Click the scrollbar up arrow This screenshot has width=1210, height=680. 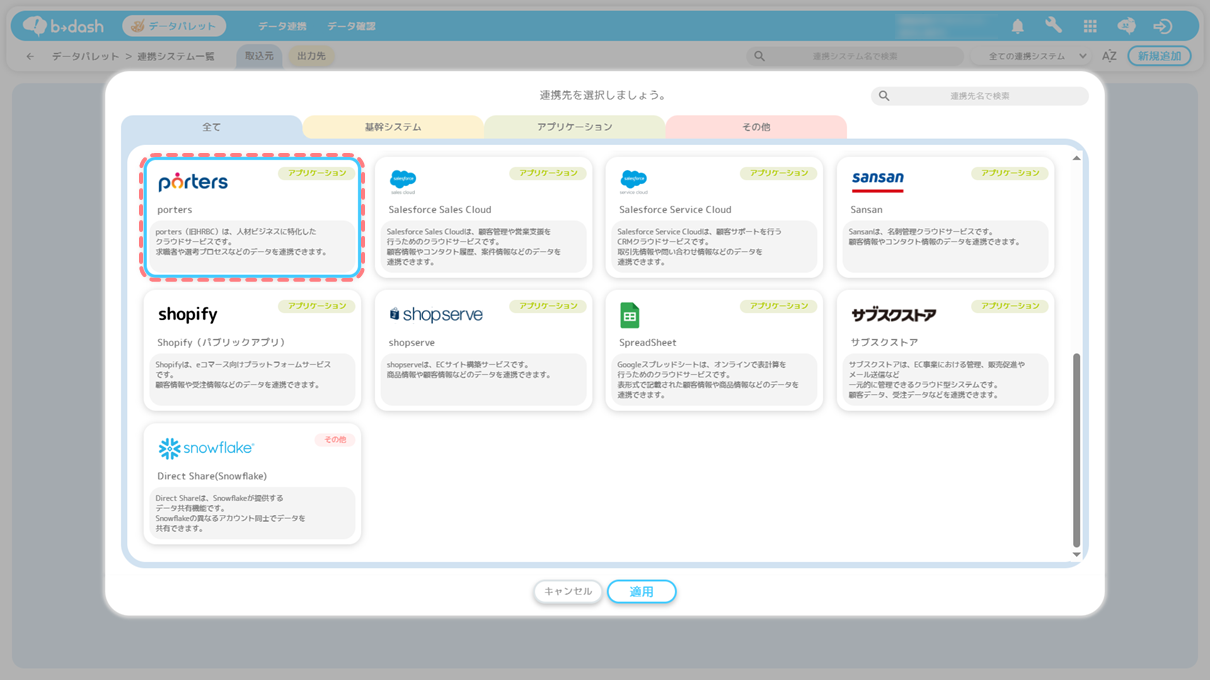coord(1076,158)
